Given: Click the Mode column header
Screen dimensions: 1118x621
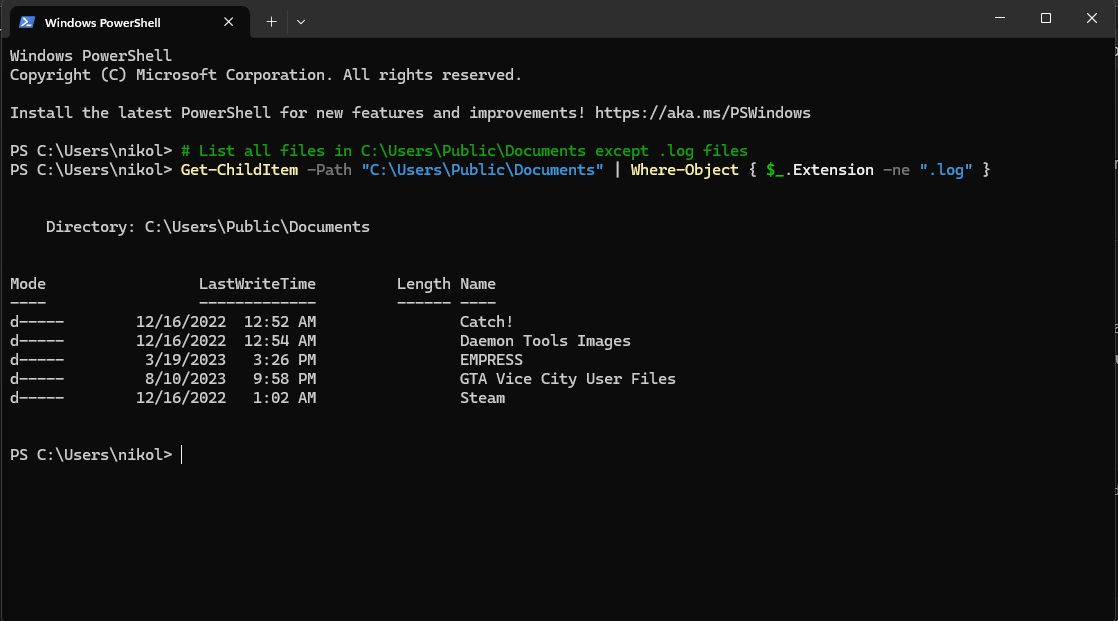Looking at the screenshot, I should [x=28, y=284].
